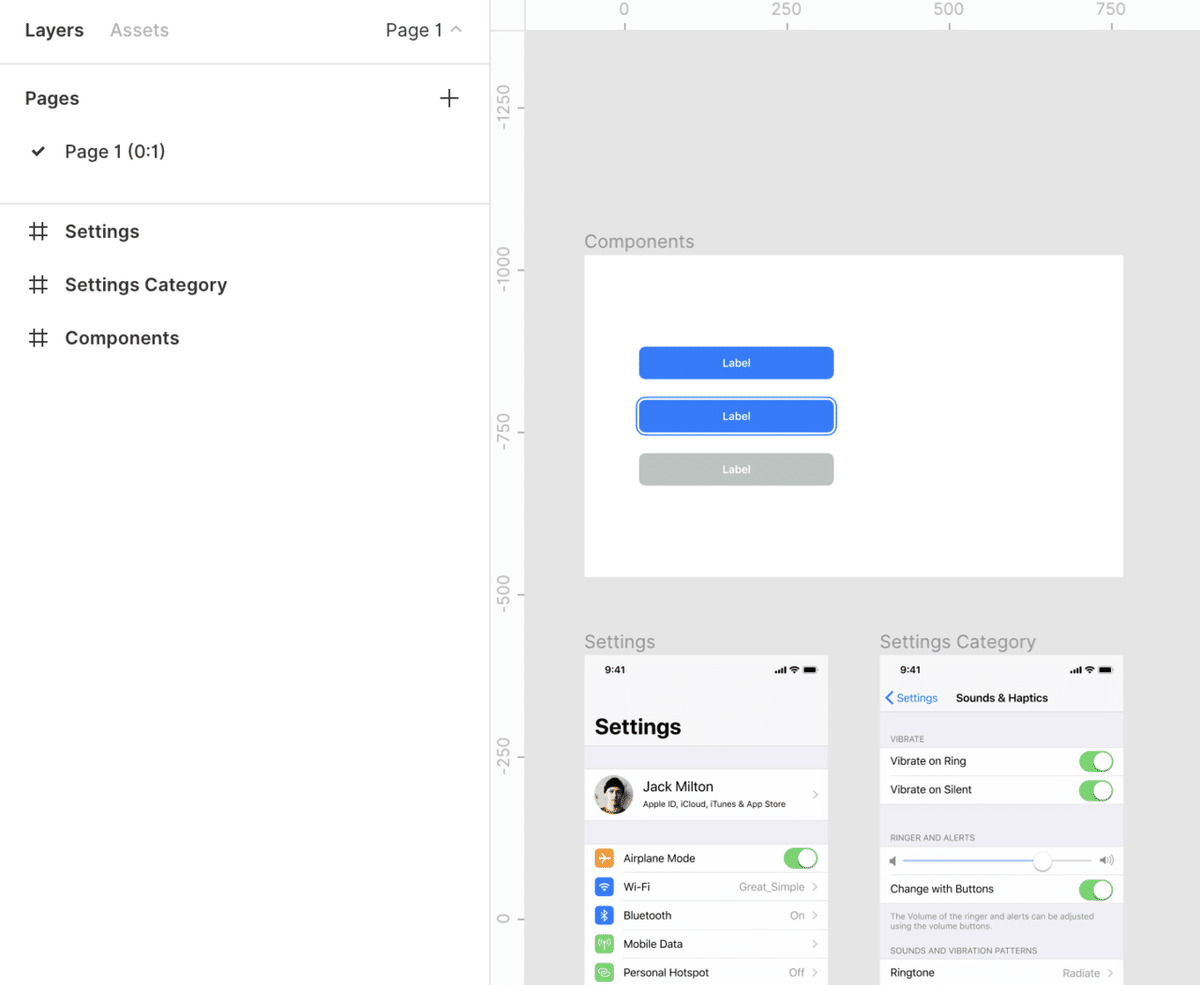Toggle Vibrate on Ring switch

tap(1096, 761)
